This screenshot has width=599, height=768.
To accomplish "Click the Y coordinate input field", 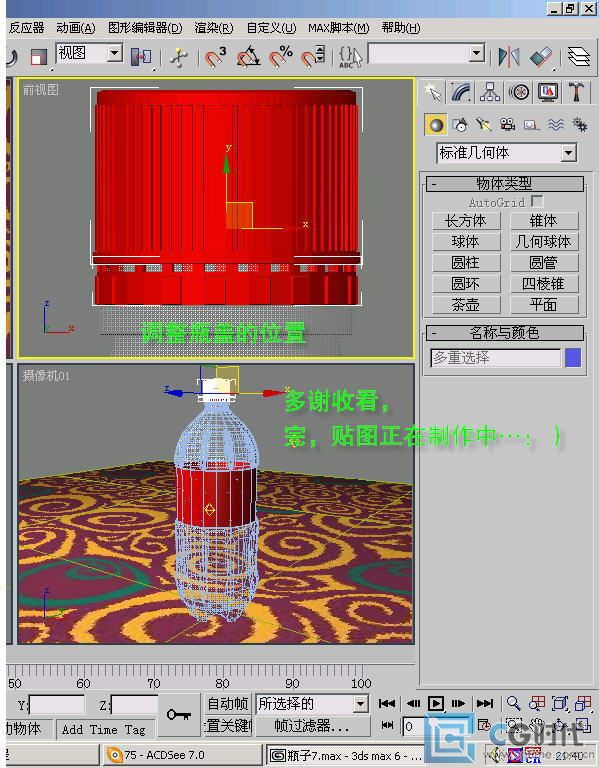I will [57, 705].
